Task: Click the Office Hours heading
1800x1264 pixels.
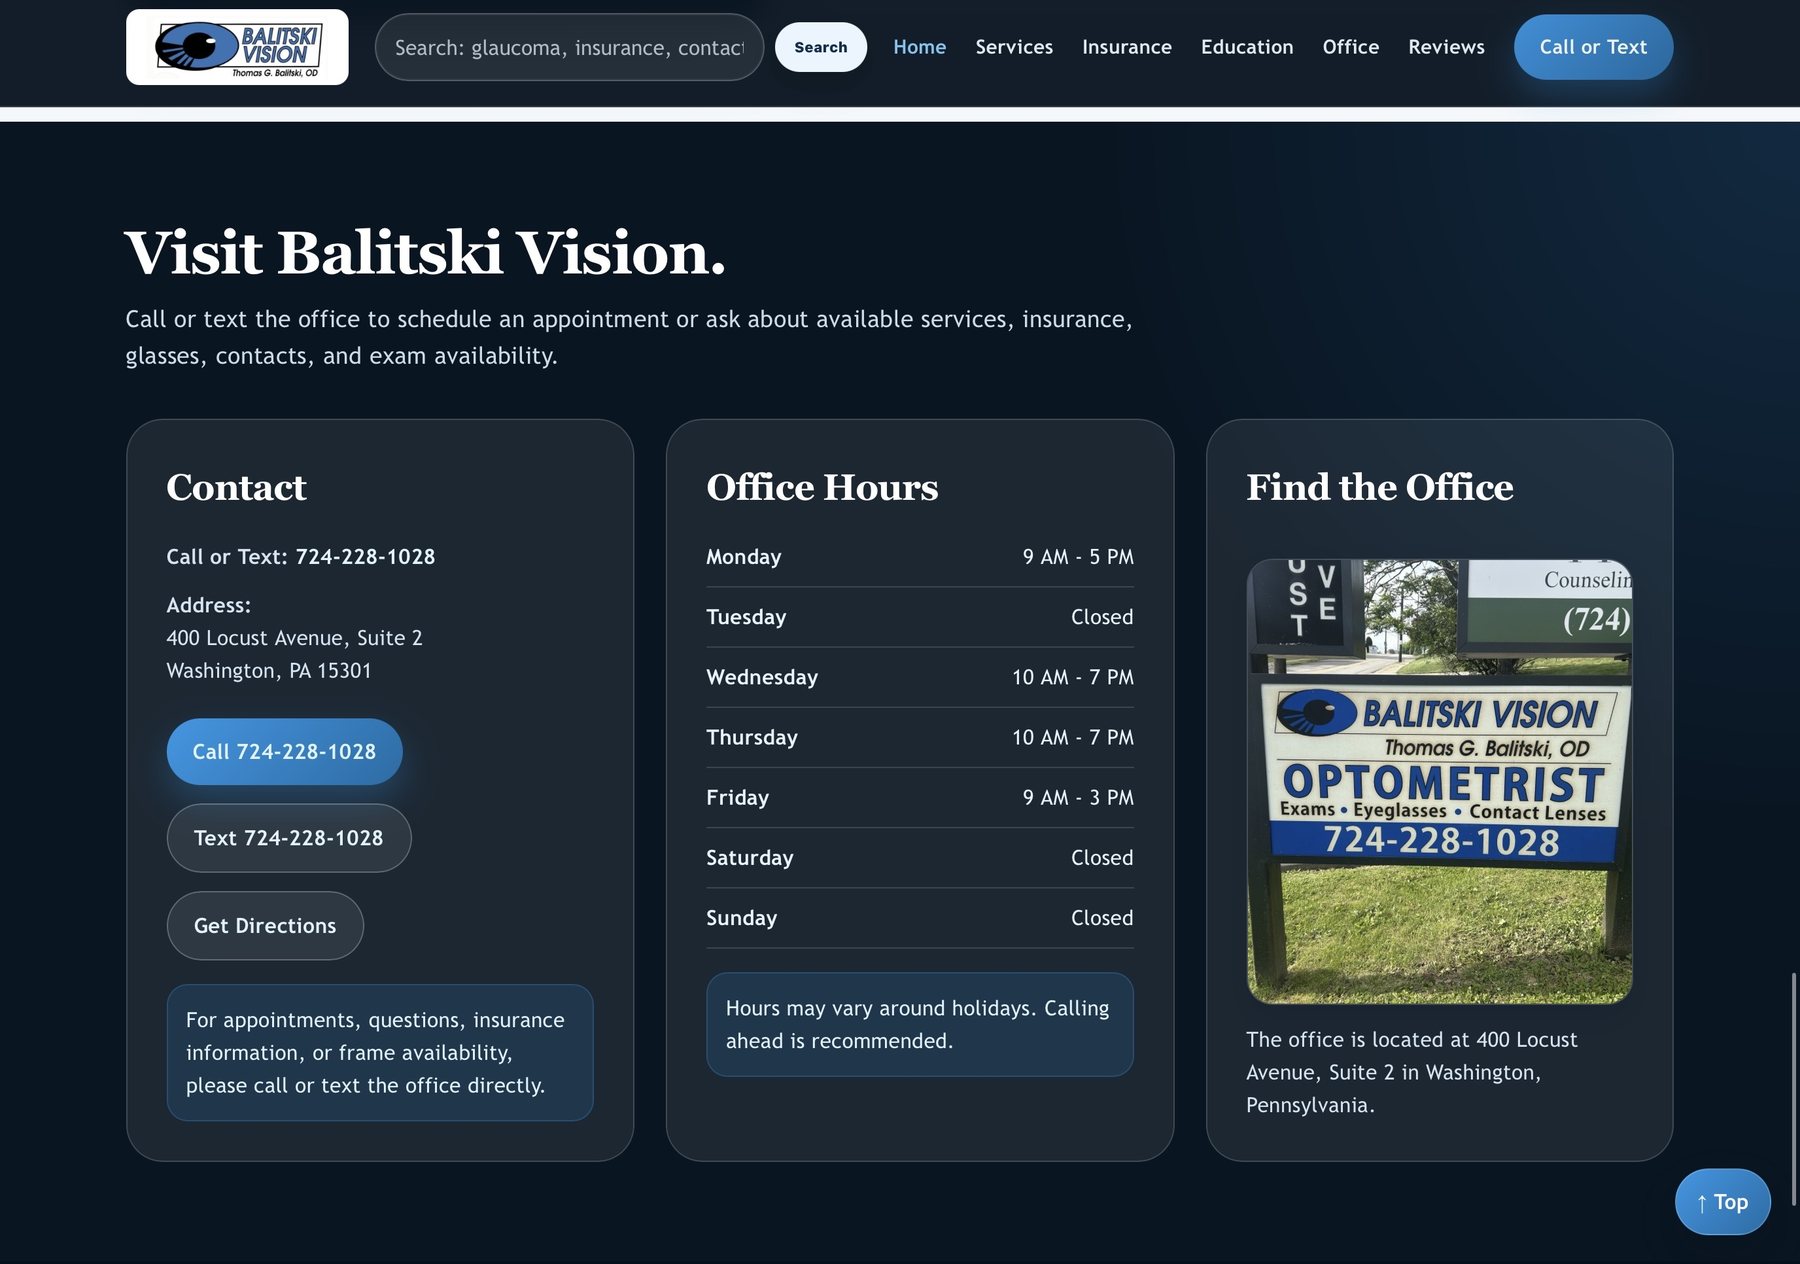Action: click(822, 487)
